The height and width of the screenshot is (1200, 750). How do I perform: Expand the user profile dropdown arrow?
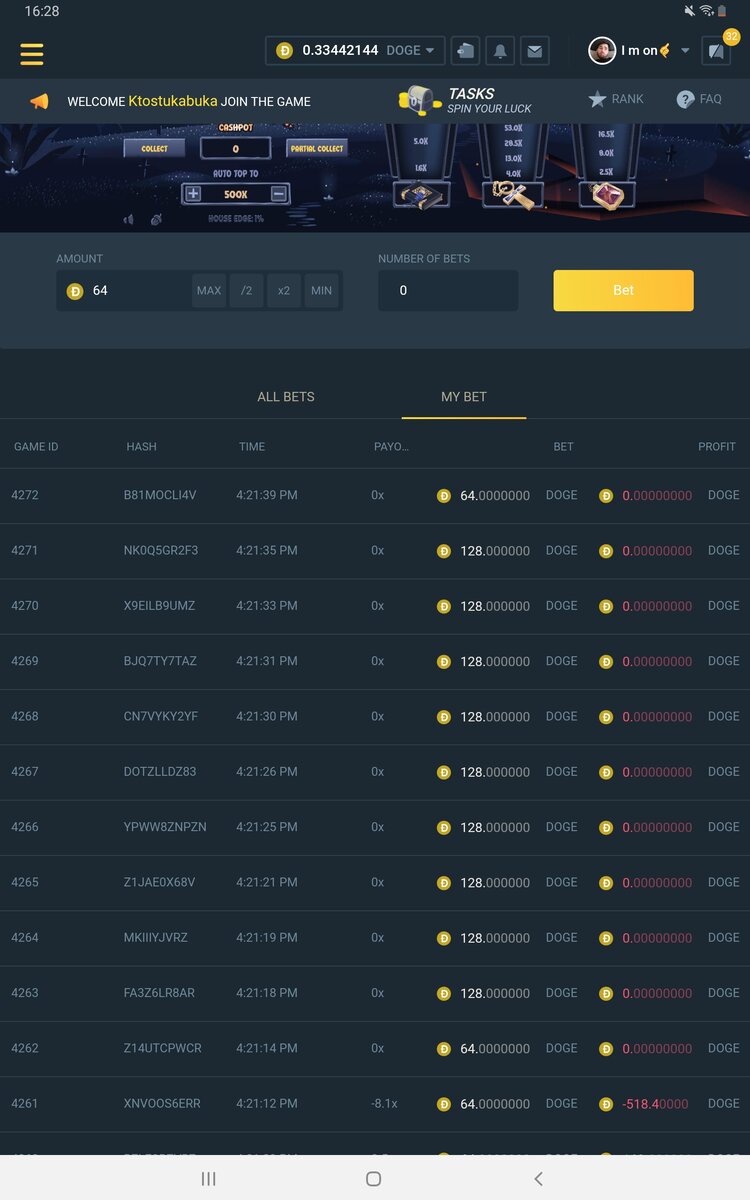[685, 51]
